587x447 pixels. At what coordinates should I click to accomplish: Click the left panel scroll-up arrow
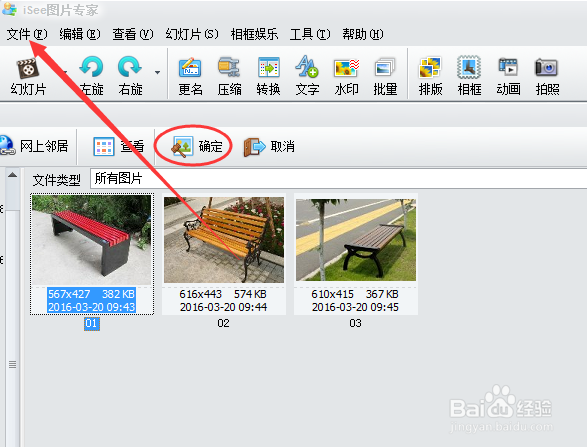click(12, 175)
